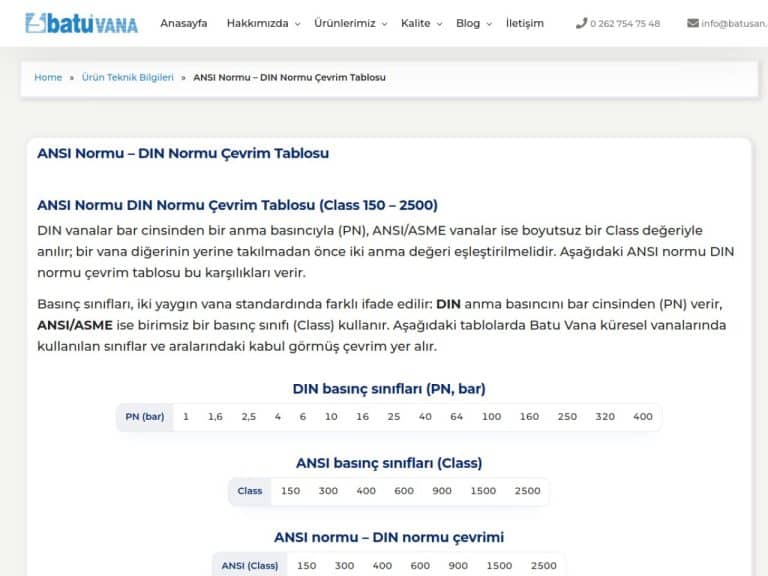Image resolution: width=768 pixels, height=576 pixels.
Task: Click the phone icon in header
Action: tap(581, 23)
